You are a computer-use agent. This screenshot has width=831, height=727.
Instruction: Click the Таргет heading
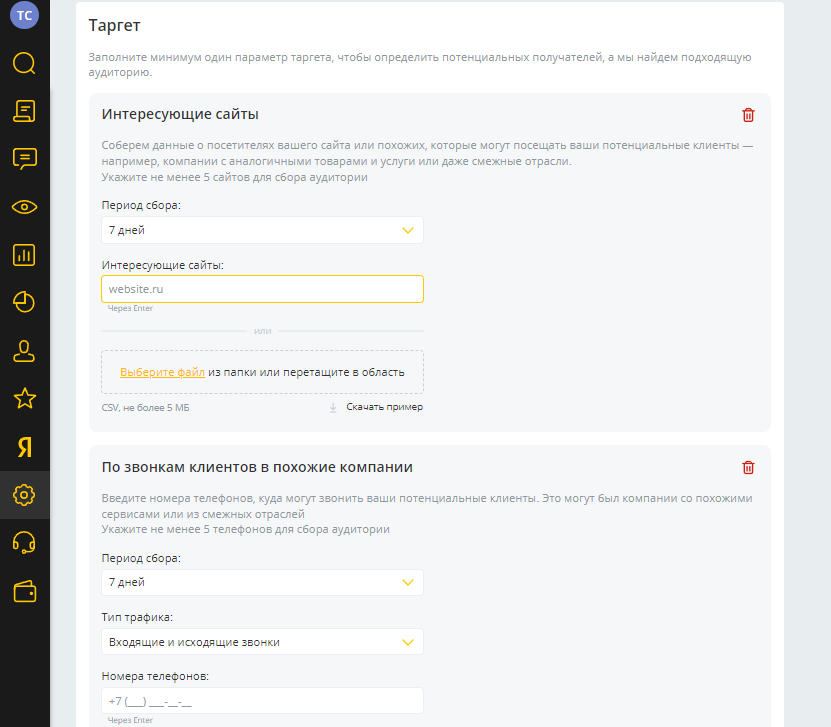(114, 25)
